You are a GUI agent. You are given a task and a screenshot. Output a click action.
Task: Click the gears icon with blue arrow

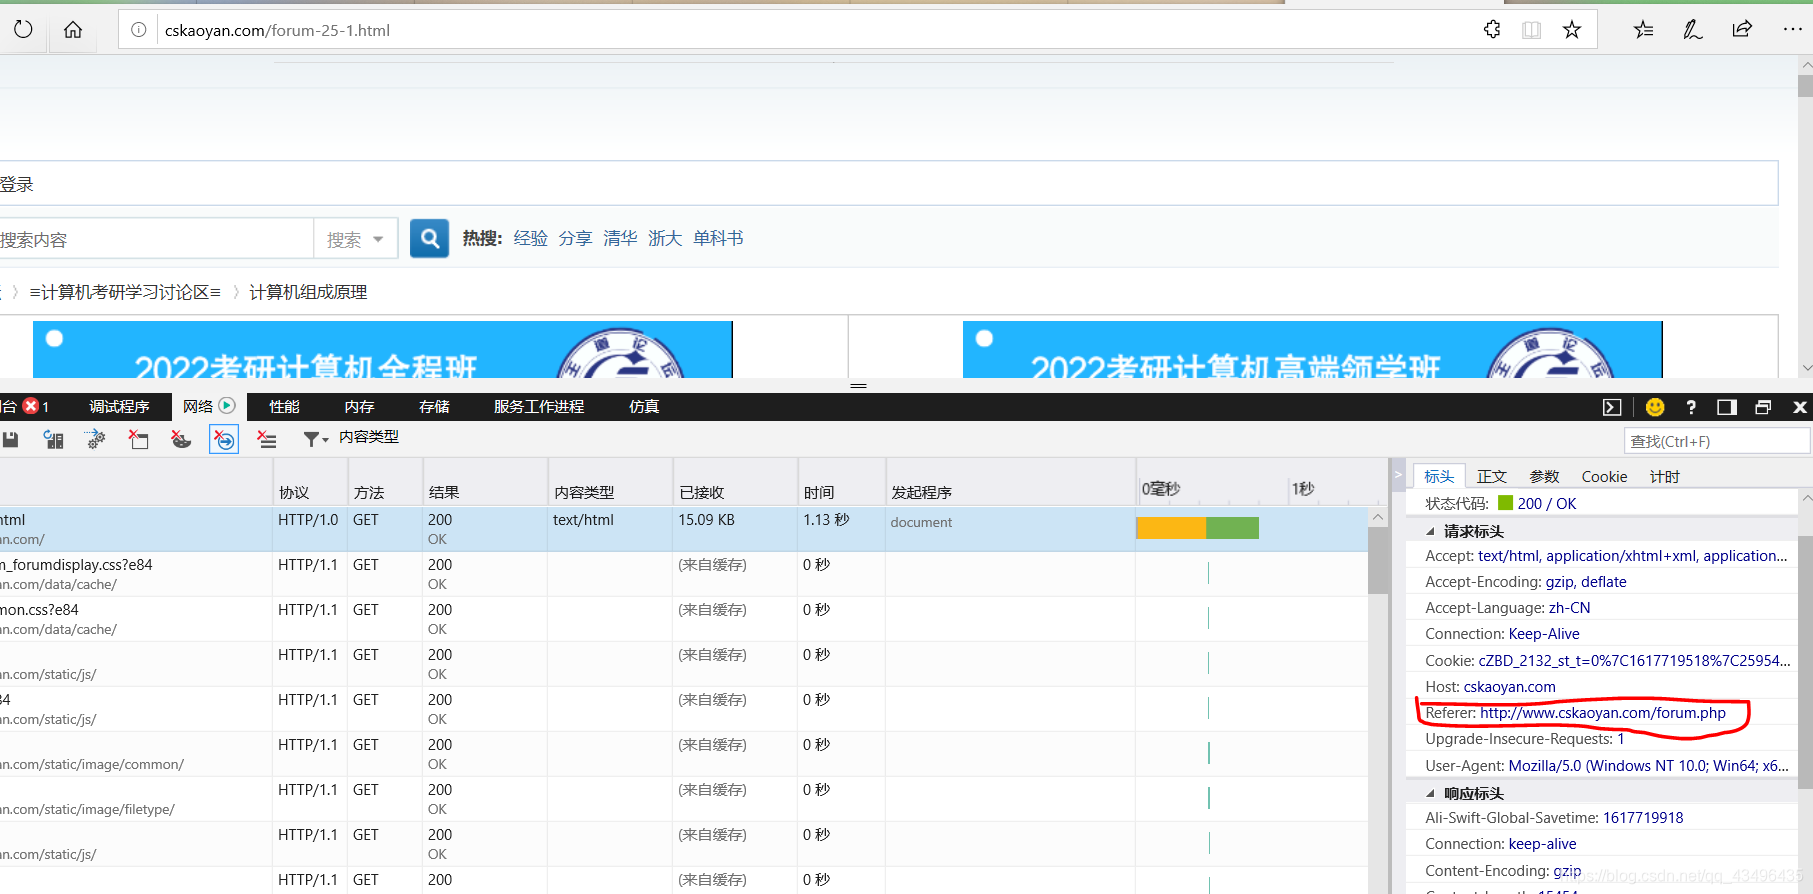[95, 439]
